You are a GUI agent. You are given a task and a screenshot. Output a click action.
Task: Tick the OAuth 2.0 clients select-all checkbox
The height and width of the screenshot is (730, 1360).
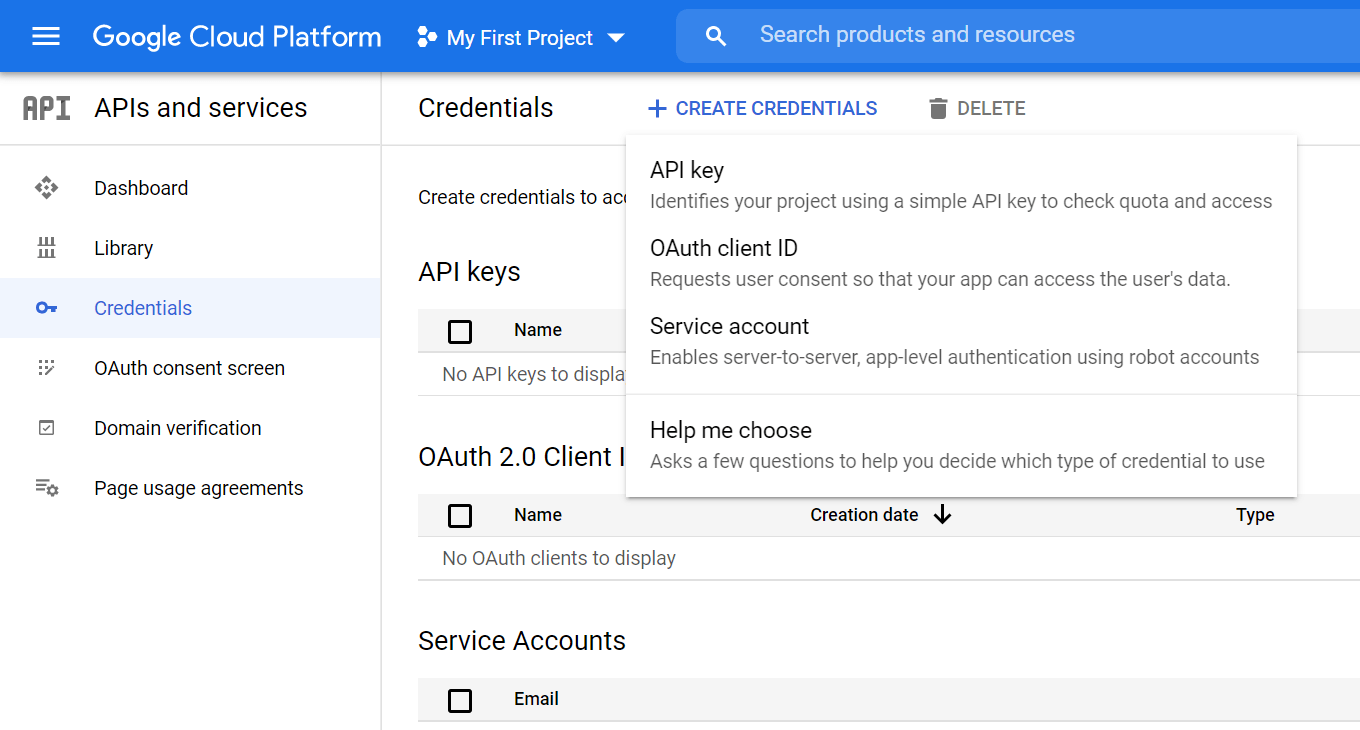pyautogui.click(x=460, y=516)
